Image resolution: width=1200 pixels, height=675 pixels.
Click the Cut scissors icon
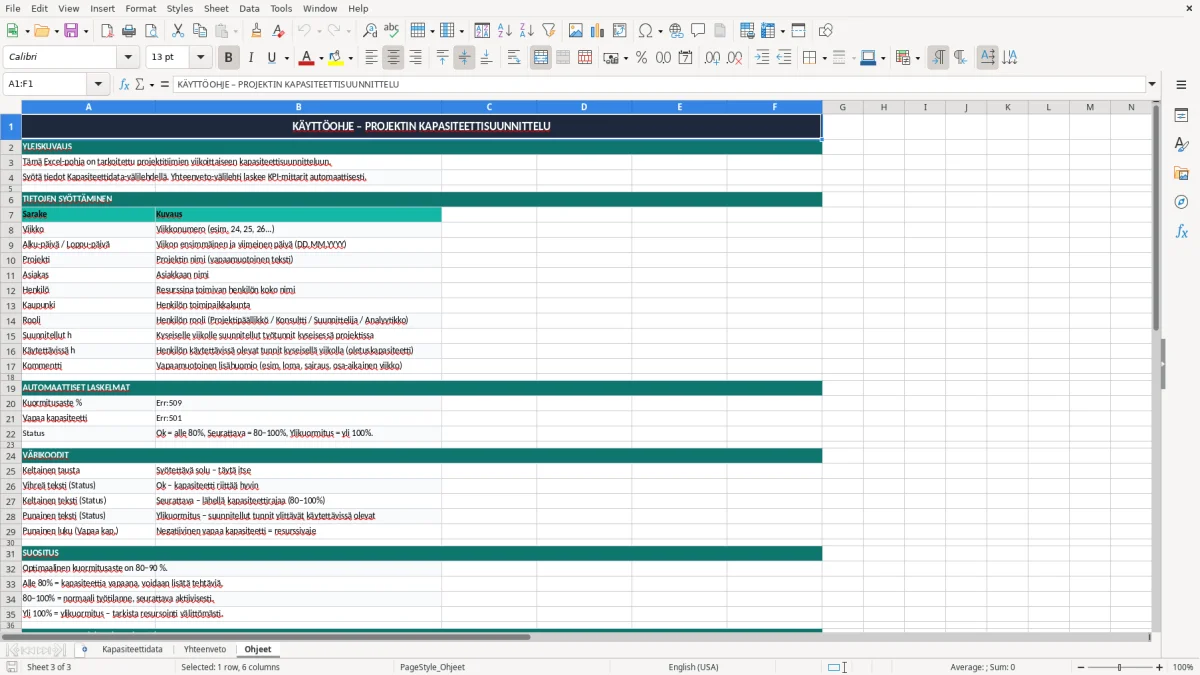click(x=177, y=31)
